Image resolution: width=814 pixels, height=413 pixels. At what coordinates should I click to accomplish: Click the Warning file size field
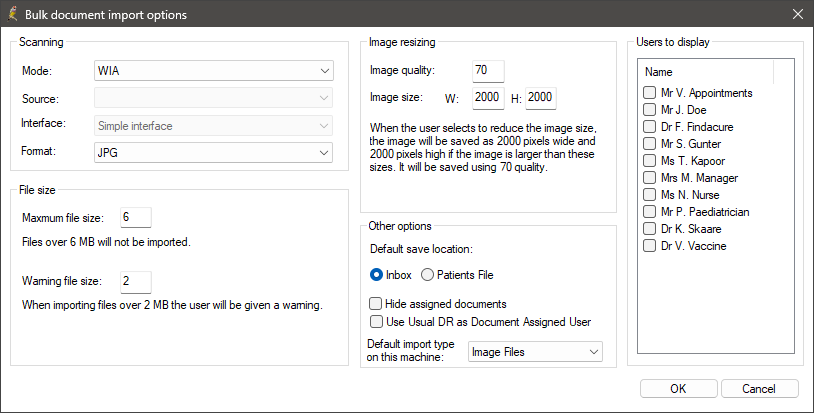click(x=135, y=281)
